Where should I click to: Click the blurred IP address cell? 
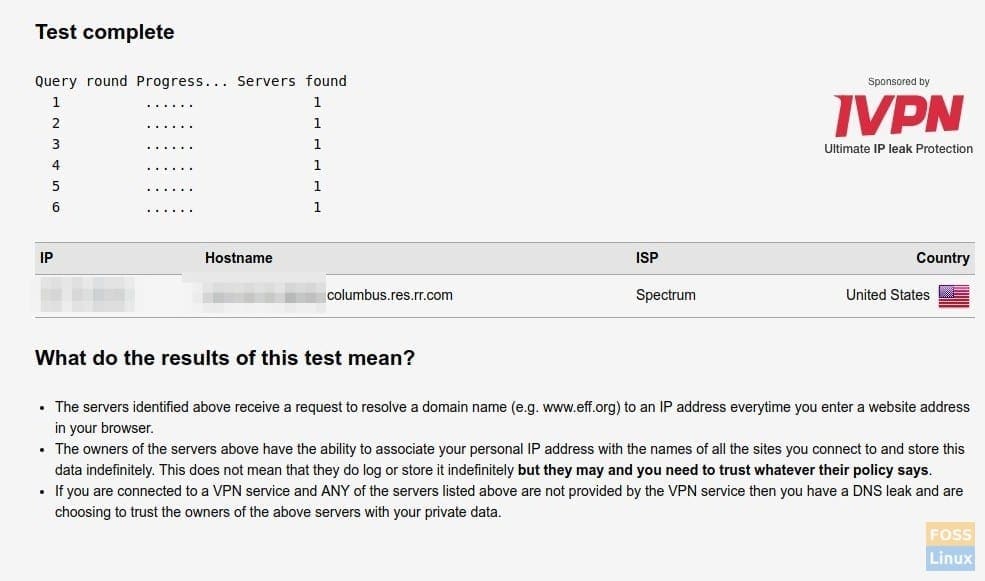tap(87, 295)
